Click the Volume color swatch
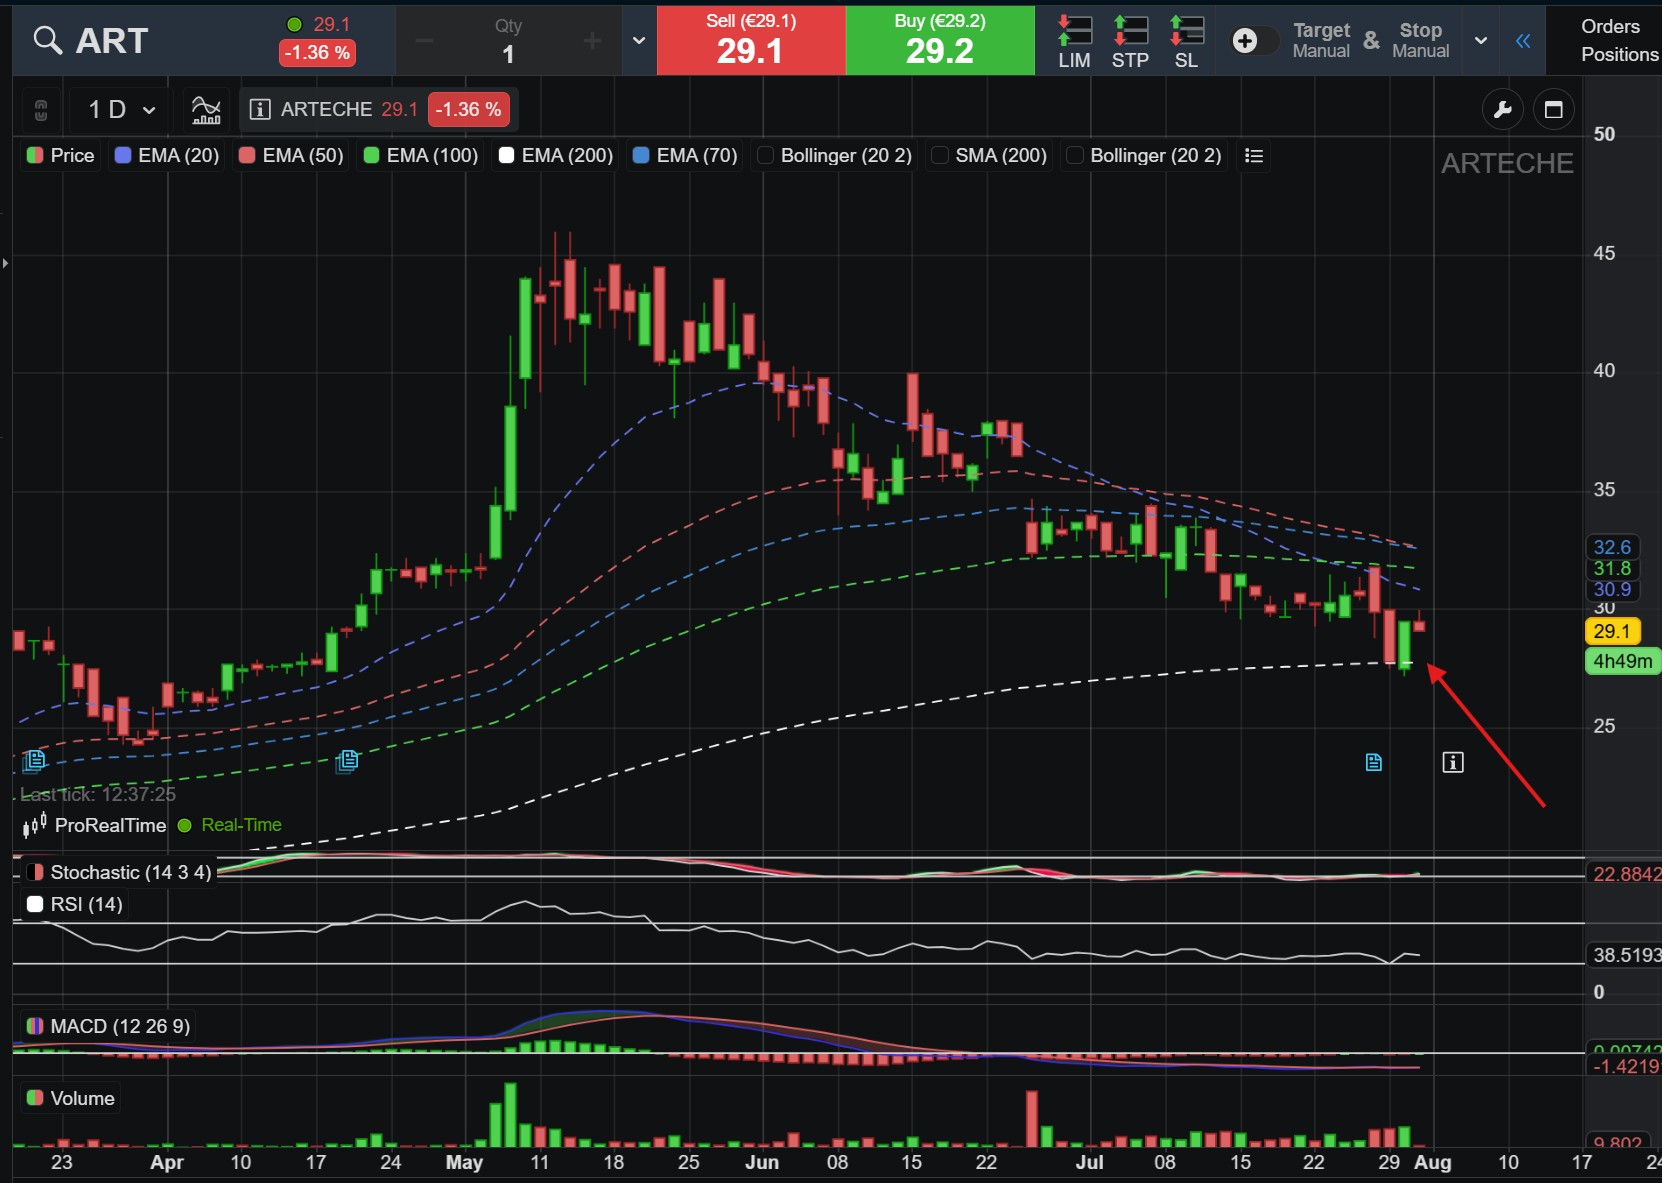The height and width of the screenshot is (1183, 1662). click(35, 1098)
